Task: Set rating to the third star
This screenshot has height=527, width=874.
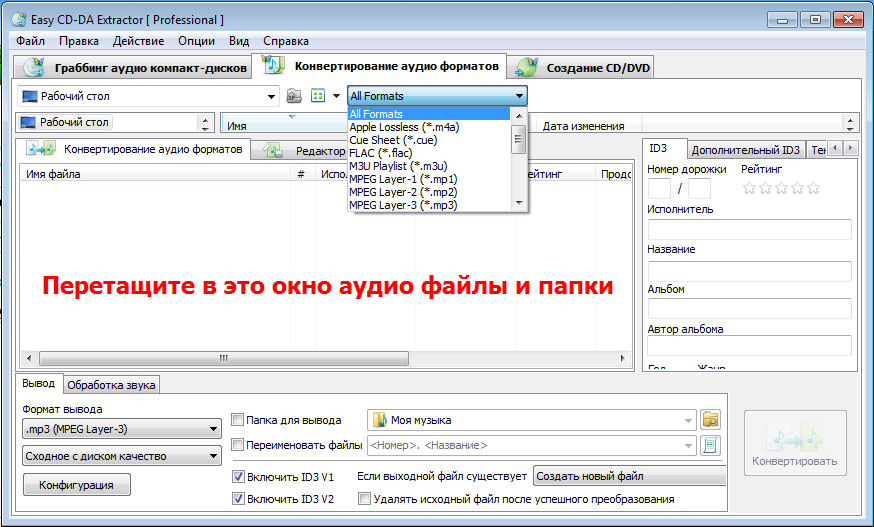Action: point(781,188)
